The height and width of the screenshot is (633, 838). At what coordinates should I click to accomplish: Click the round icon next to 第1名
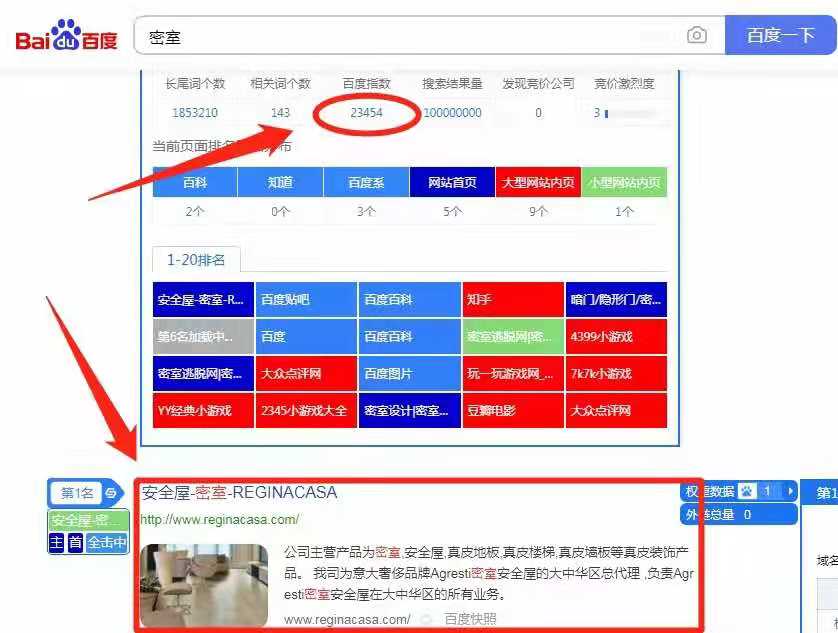111,492
